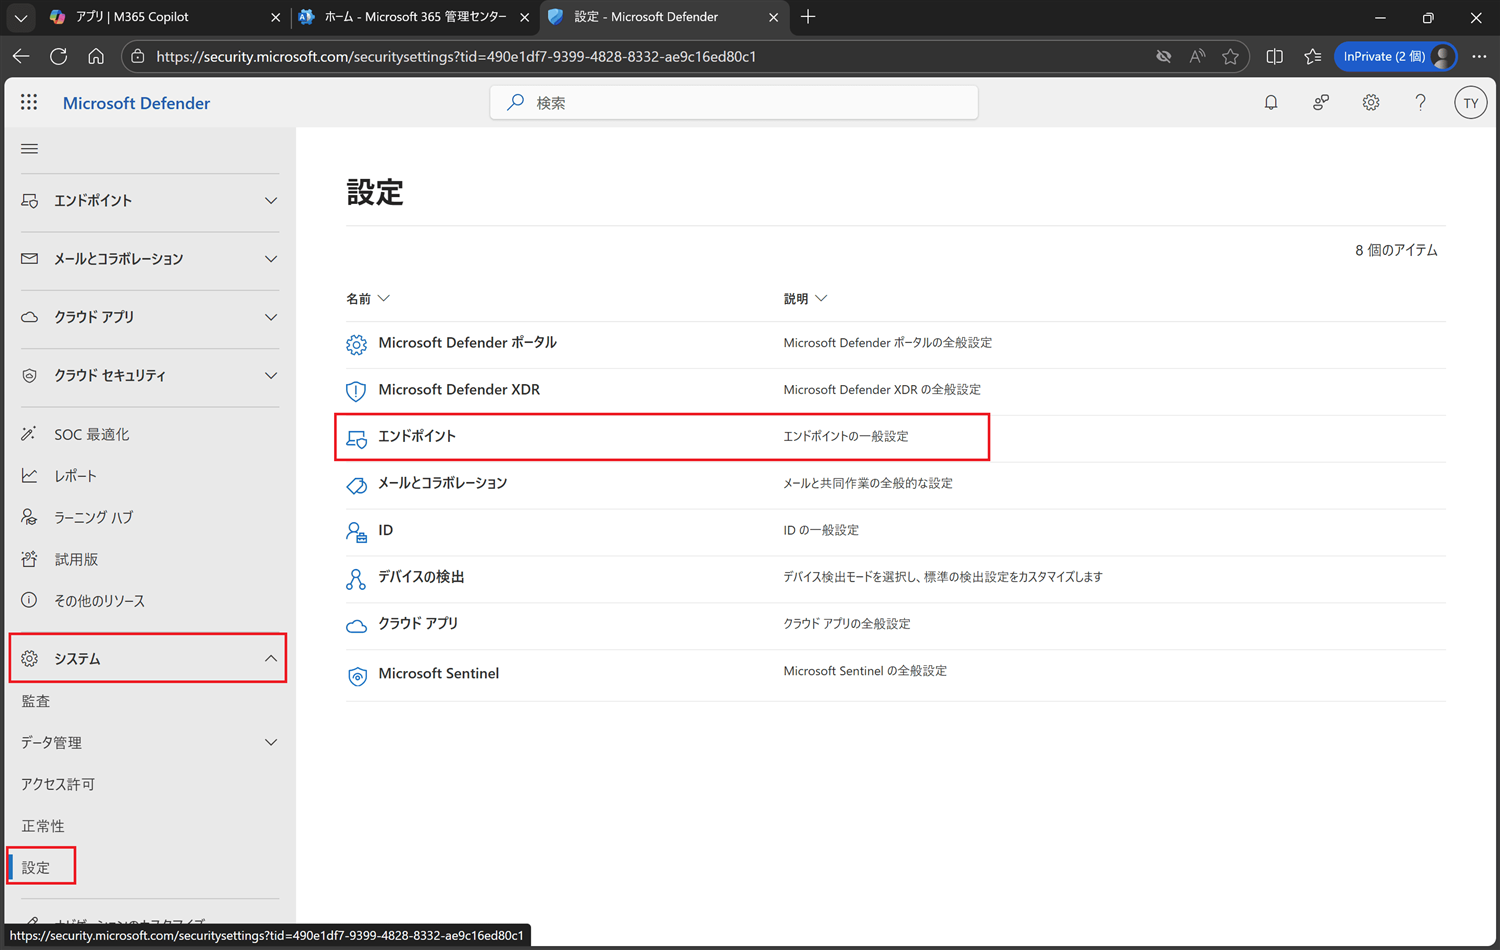
Task: Open the Microsoft Sentinel settings link
Action: click(x=438, y=673)
